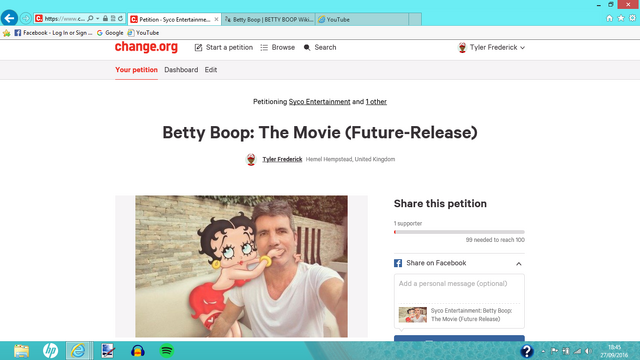
Task: Click the change.org logo
Action: point(146,47)
